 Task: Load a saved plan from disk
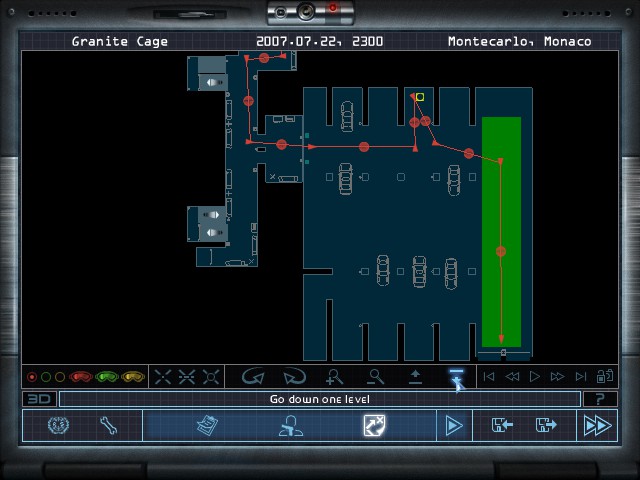point(502,425)
